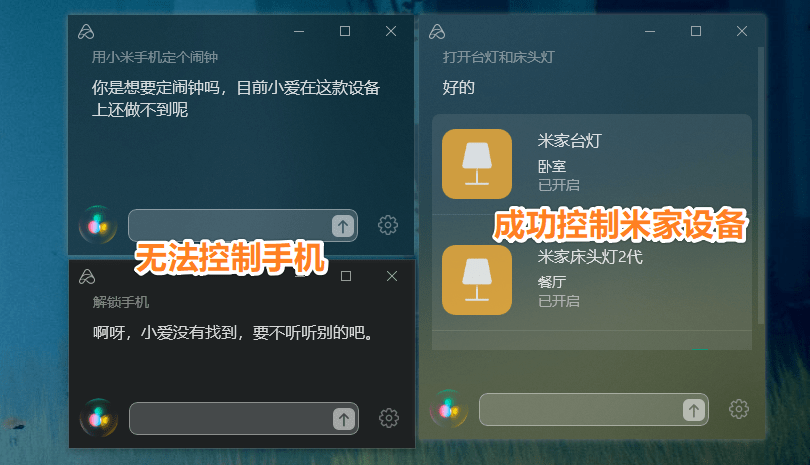Open settings gear in the 解锁手机 window
The height and width of the screenshot is (465, 810).
point(389,418)
